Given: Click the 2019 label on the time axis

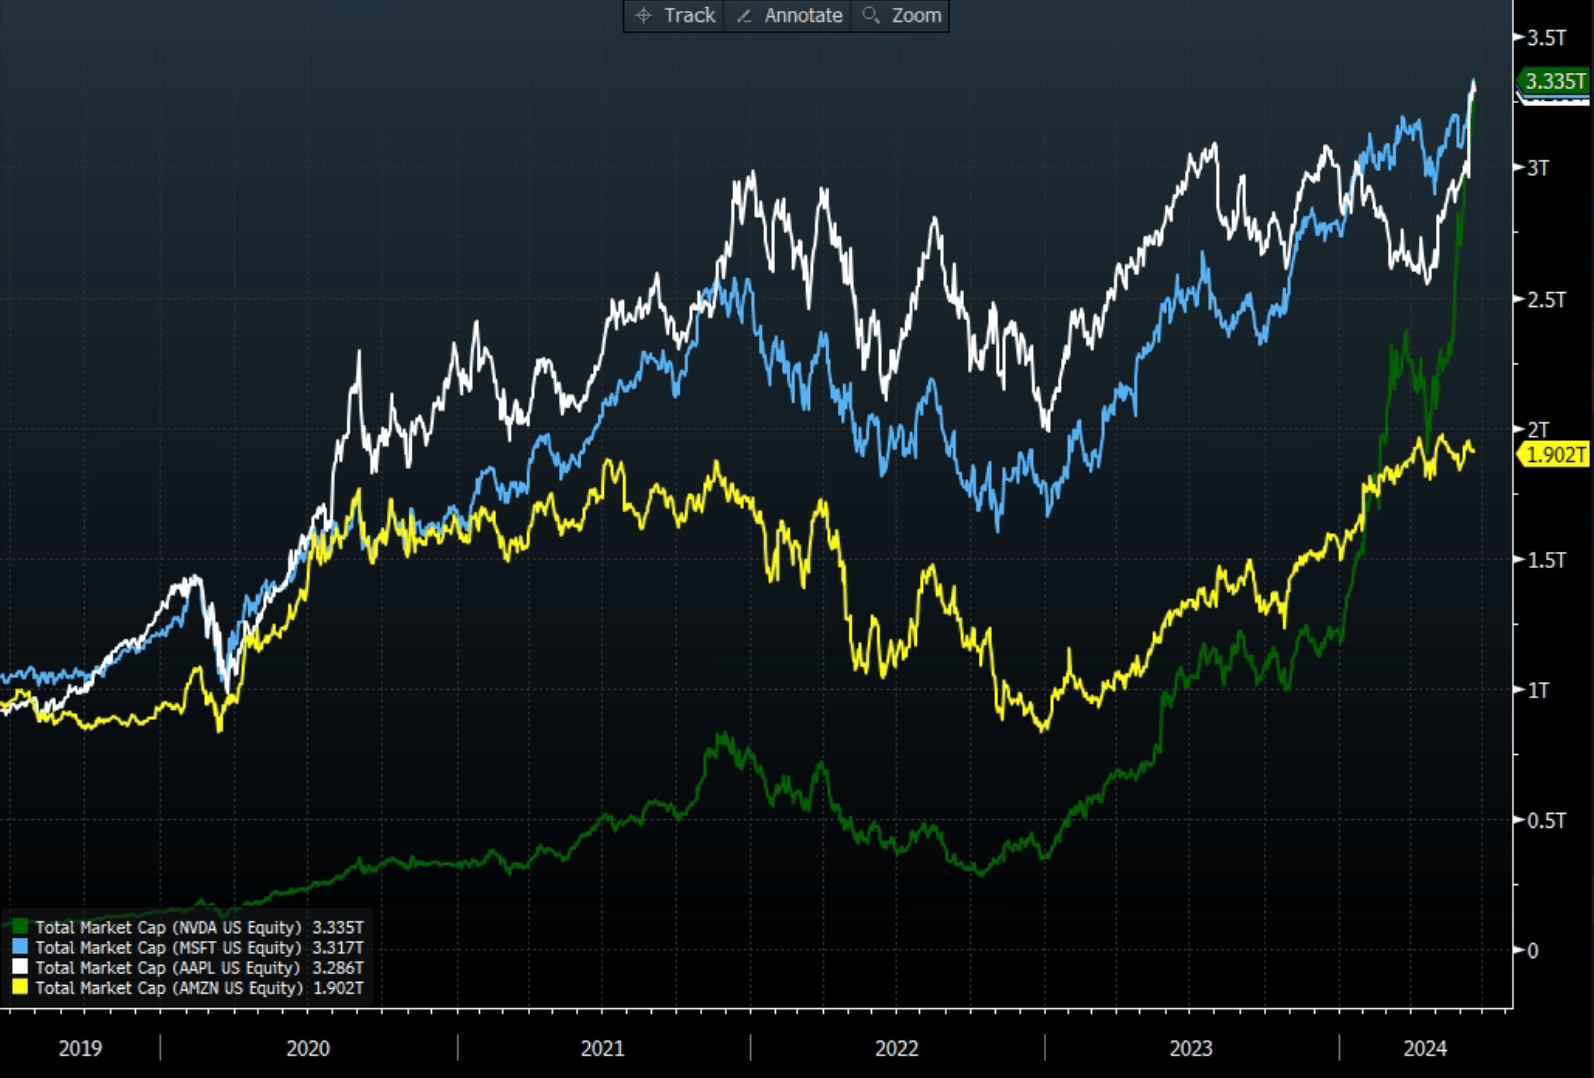Looking at the screenshot, I should [80, 1048].
